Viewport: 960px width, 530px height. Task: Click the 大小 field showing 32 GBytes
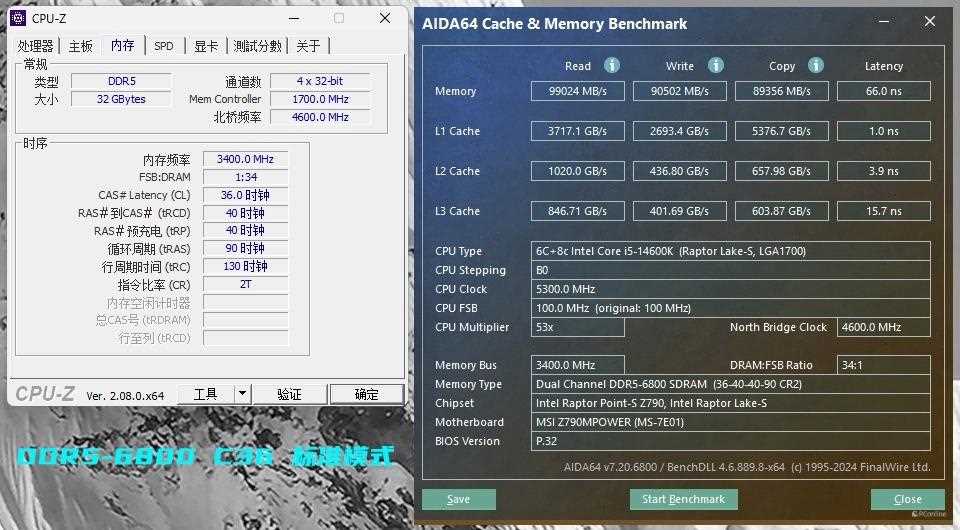(x=121, y=99)
